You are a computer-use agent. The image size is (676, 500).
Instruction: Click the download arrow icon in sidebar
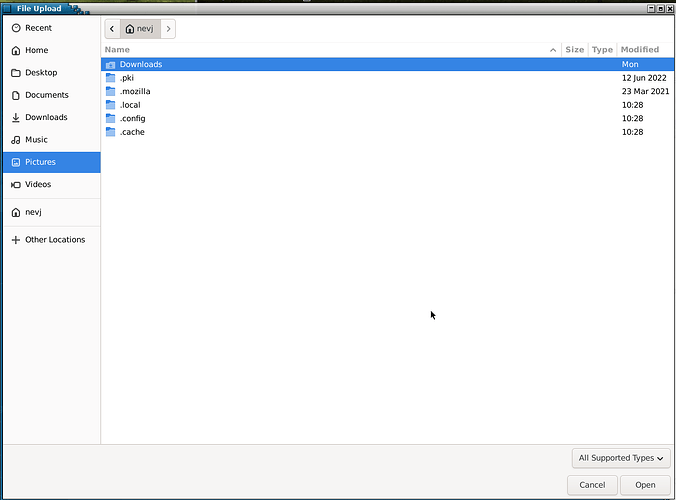click(x=16, y=118)
